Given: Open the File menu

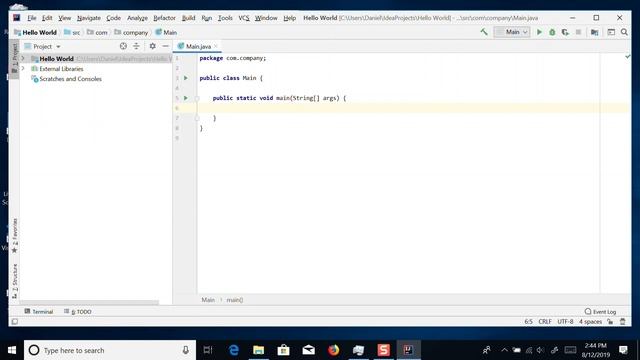Looking at the screenshot, I should coord(32,18).
